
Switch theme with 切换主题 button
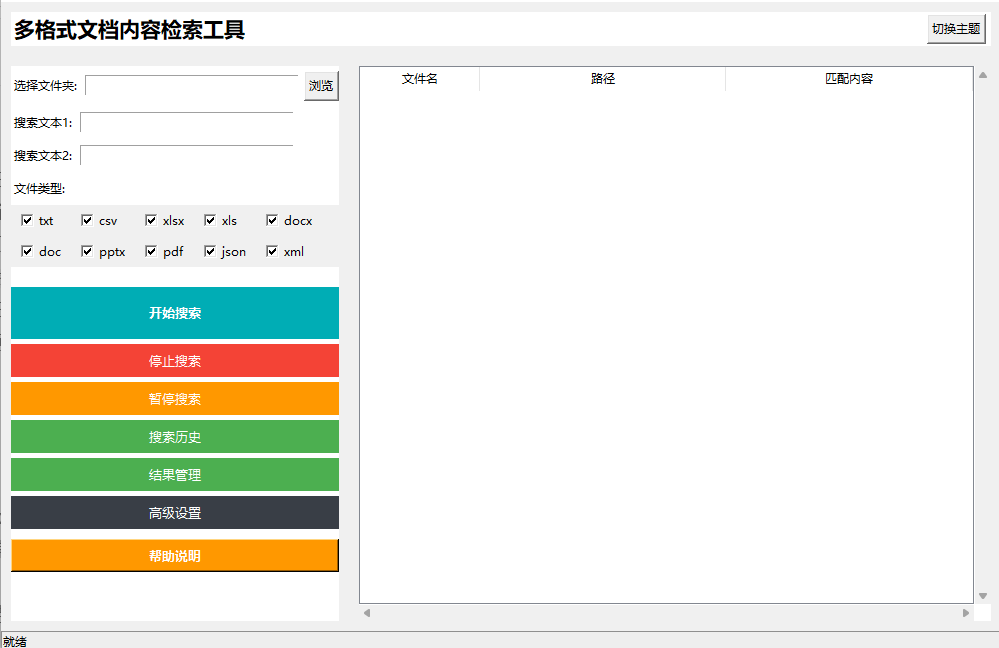955,29
